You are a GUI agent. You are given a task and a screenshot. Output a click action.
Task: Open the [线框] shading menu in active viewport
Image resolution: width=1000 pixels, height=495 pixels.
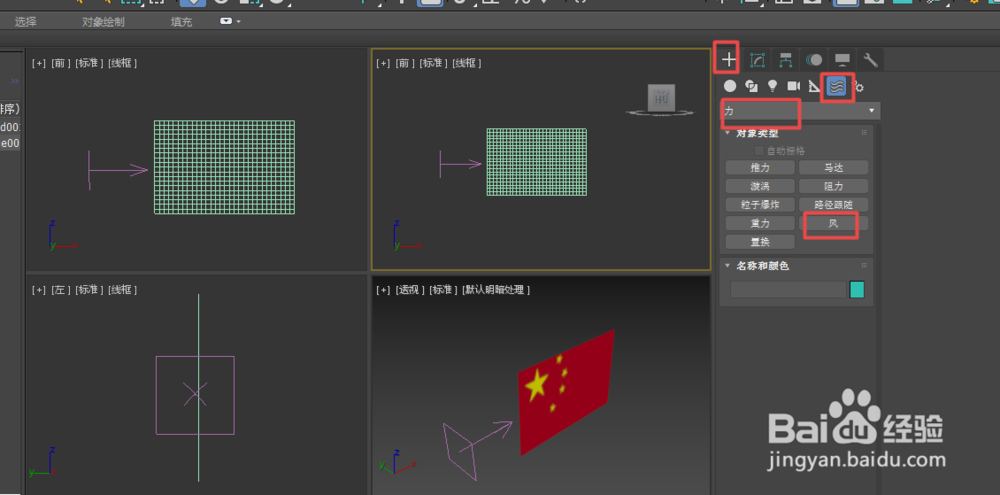[467, 63]
